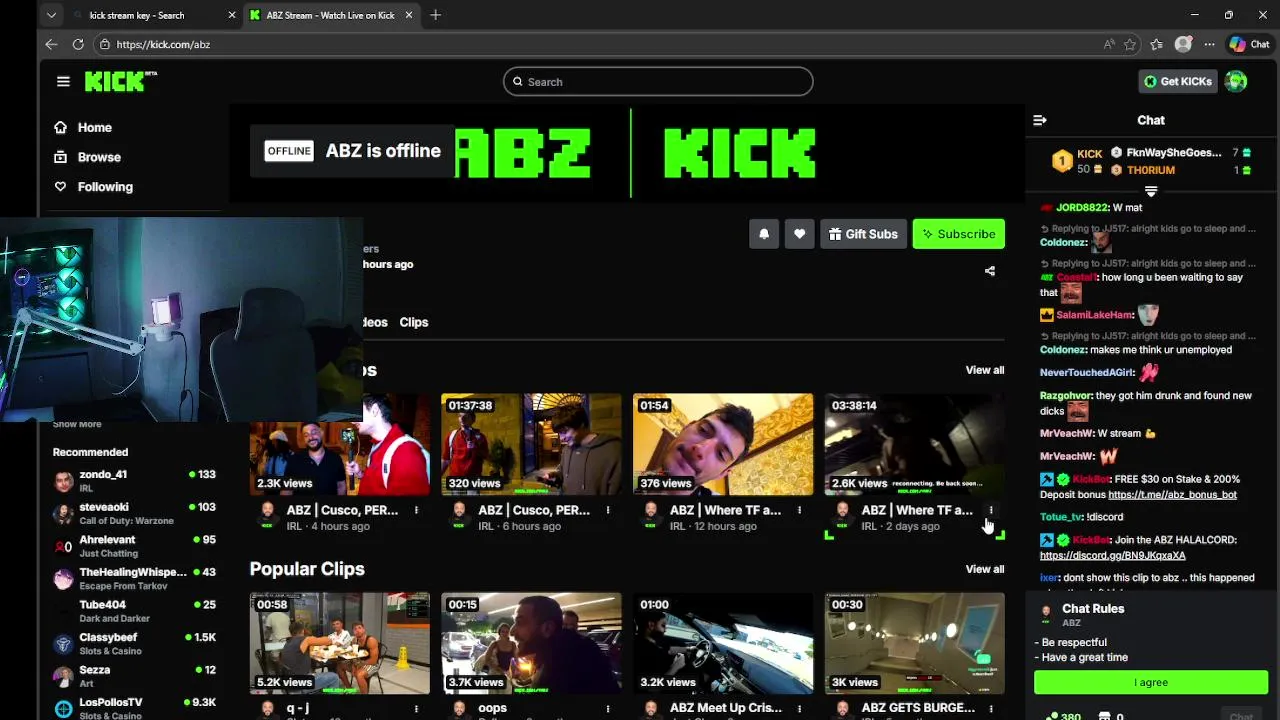The height and width of the screenshot is (720, 1280).
Task: Open Ahrelevant recommended channel
Action: [x=134, y=546]
